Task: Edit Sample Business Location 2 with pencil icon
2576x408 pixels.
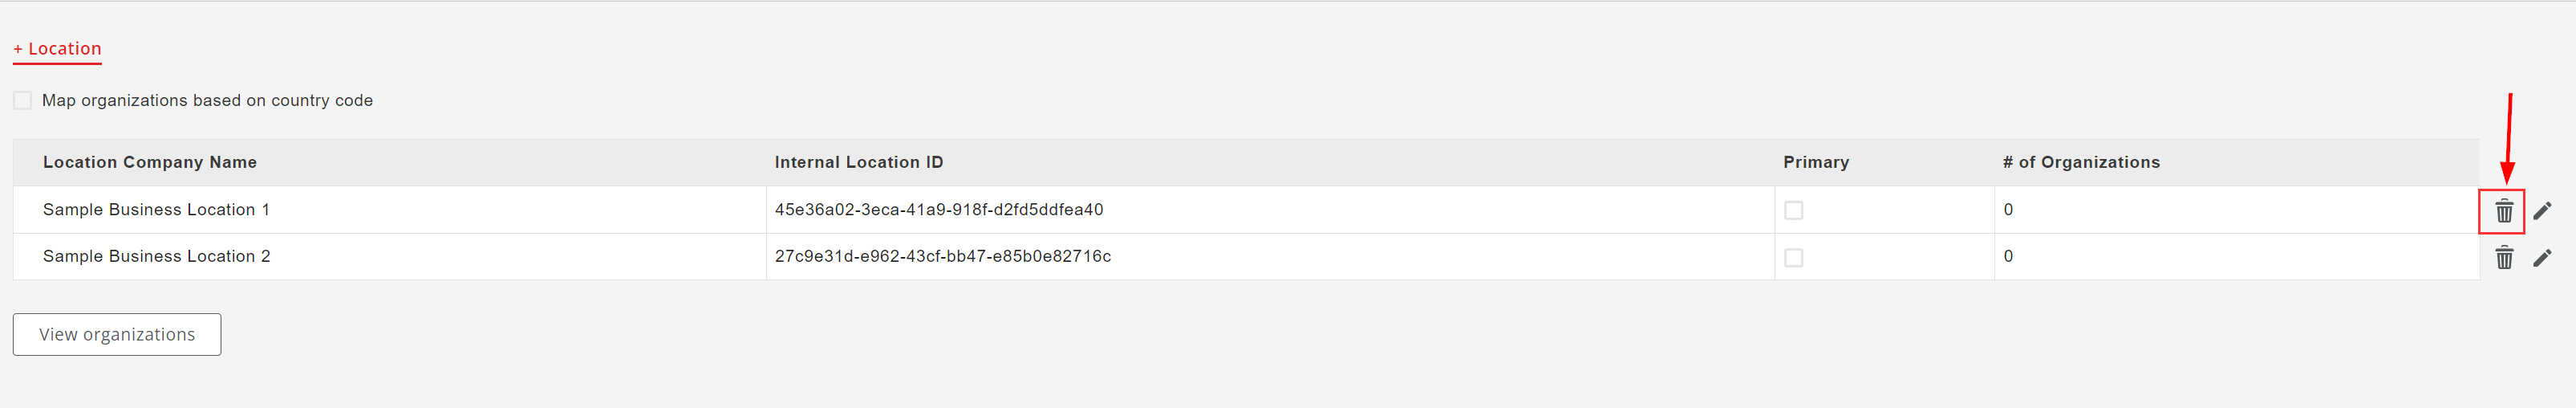Action: pos(2542,258)
